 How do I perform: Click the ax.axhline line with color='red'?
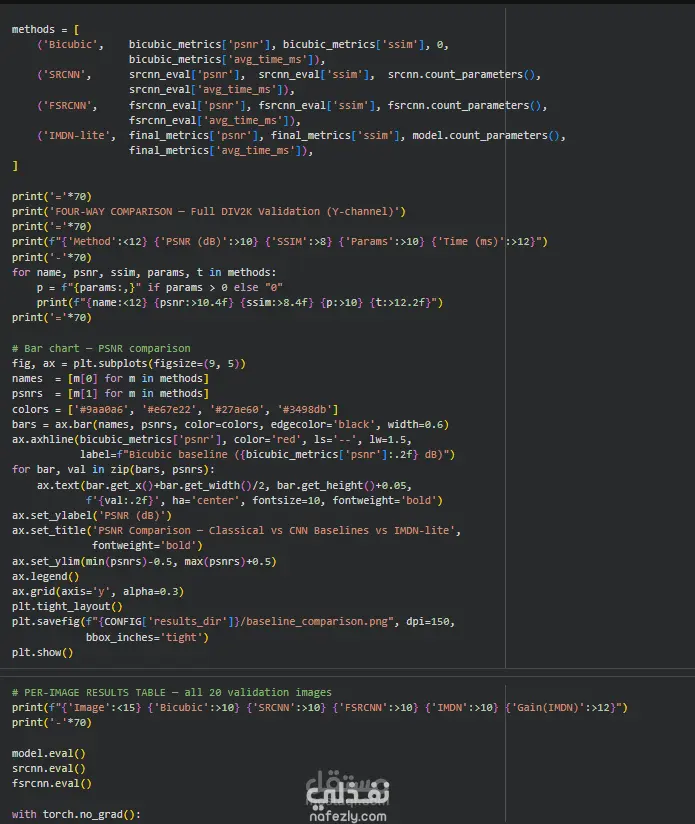212,439
